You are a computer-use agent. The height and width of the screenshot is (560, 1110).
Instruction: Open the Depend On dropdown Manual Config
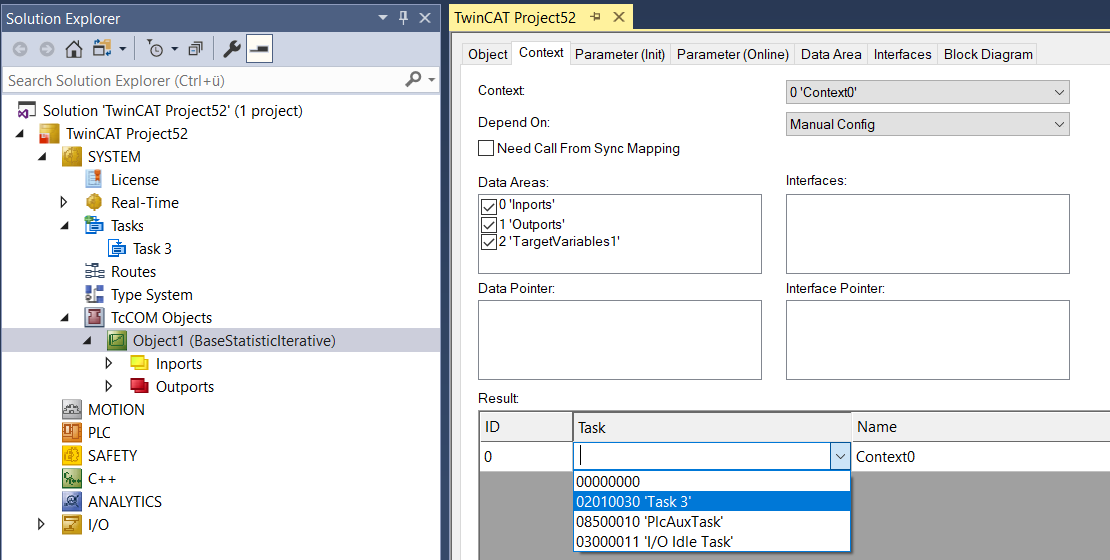(927, 124)
